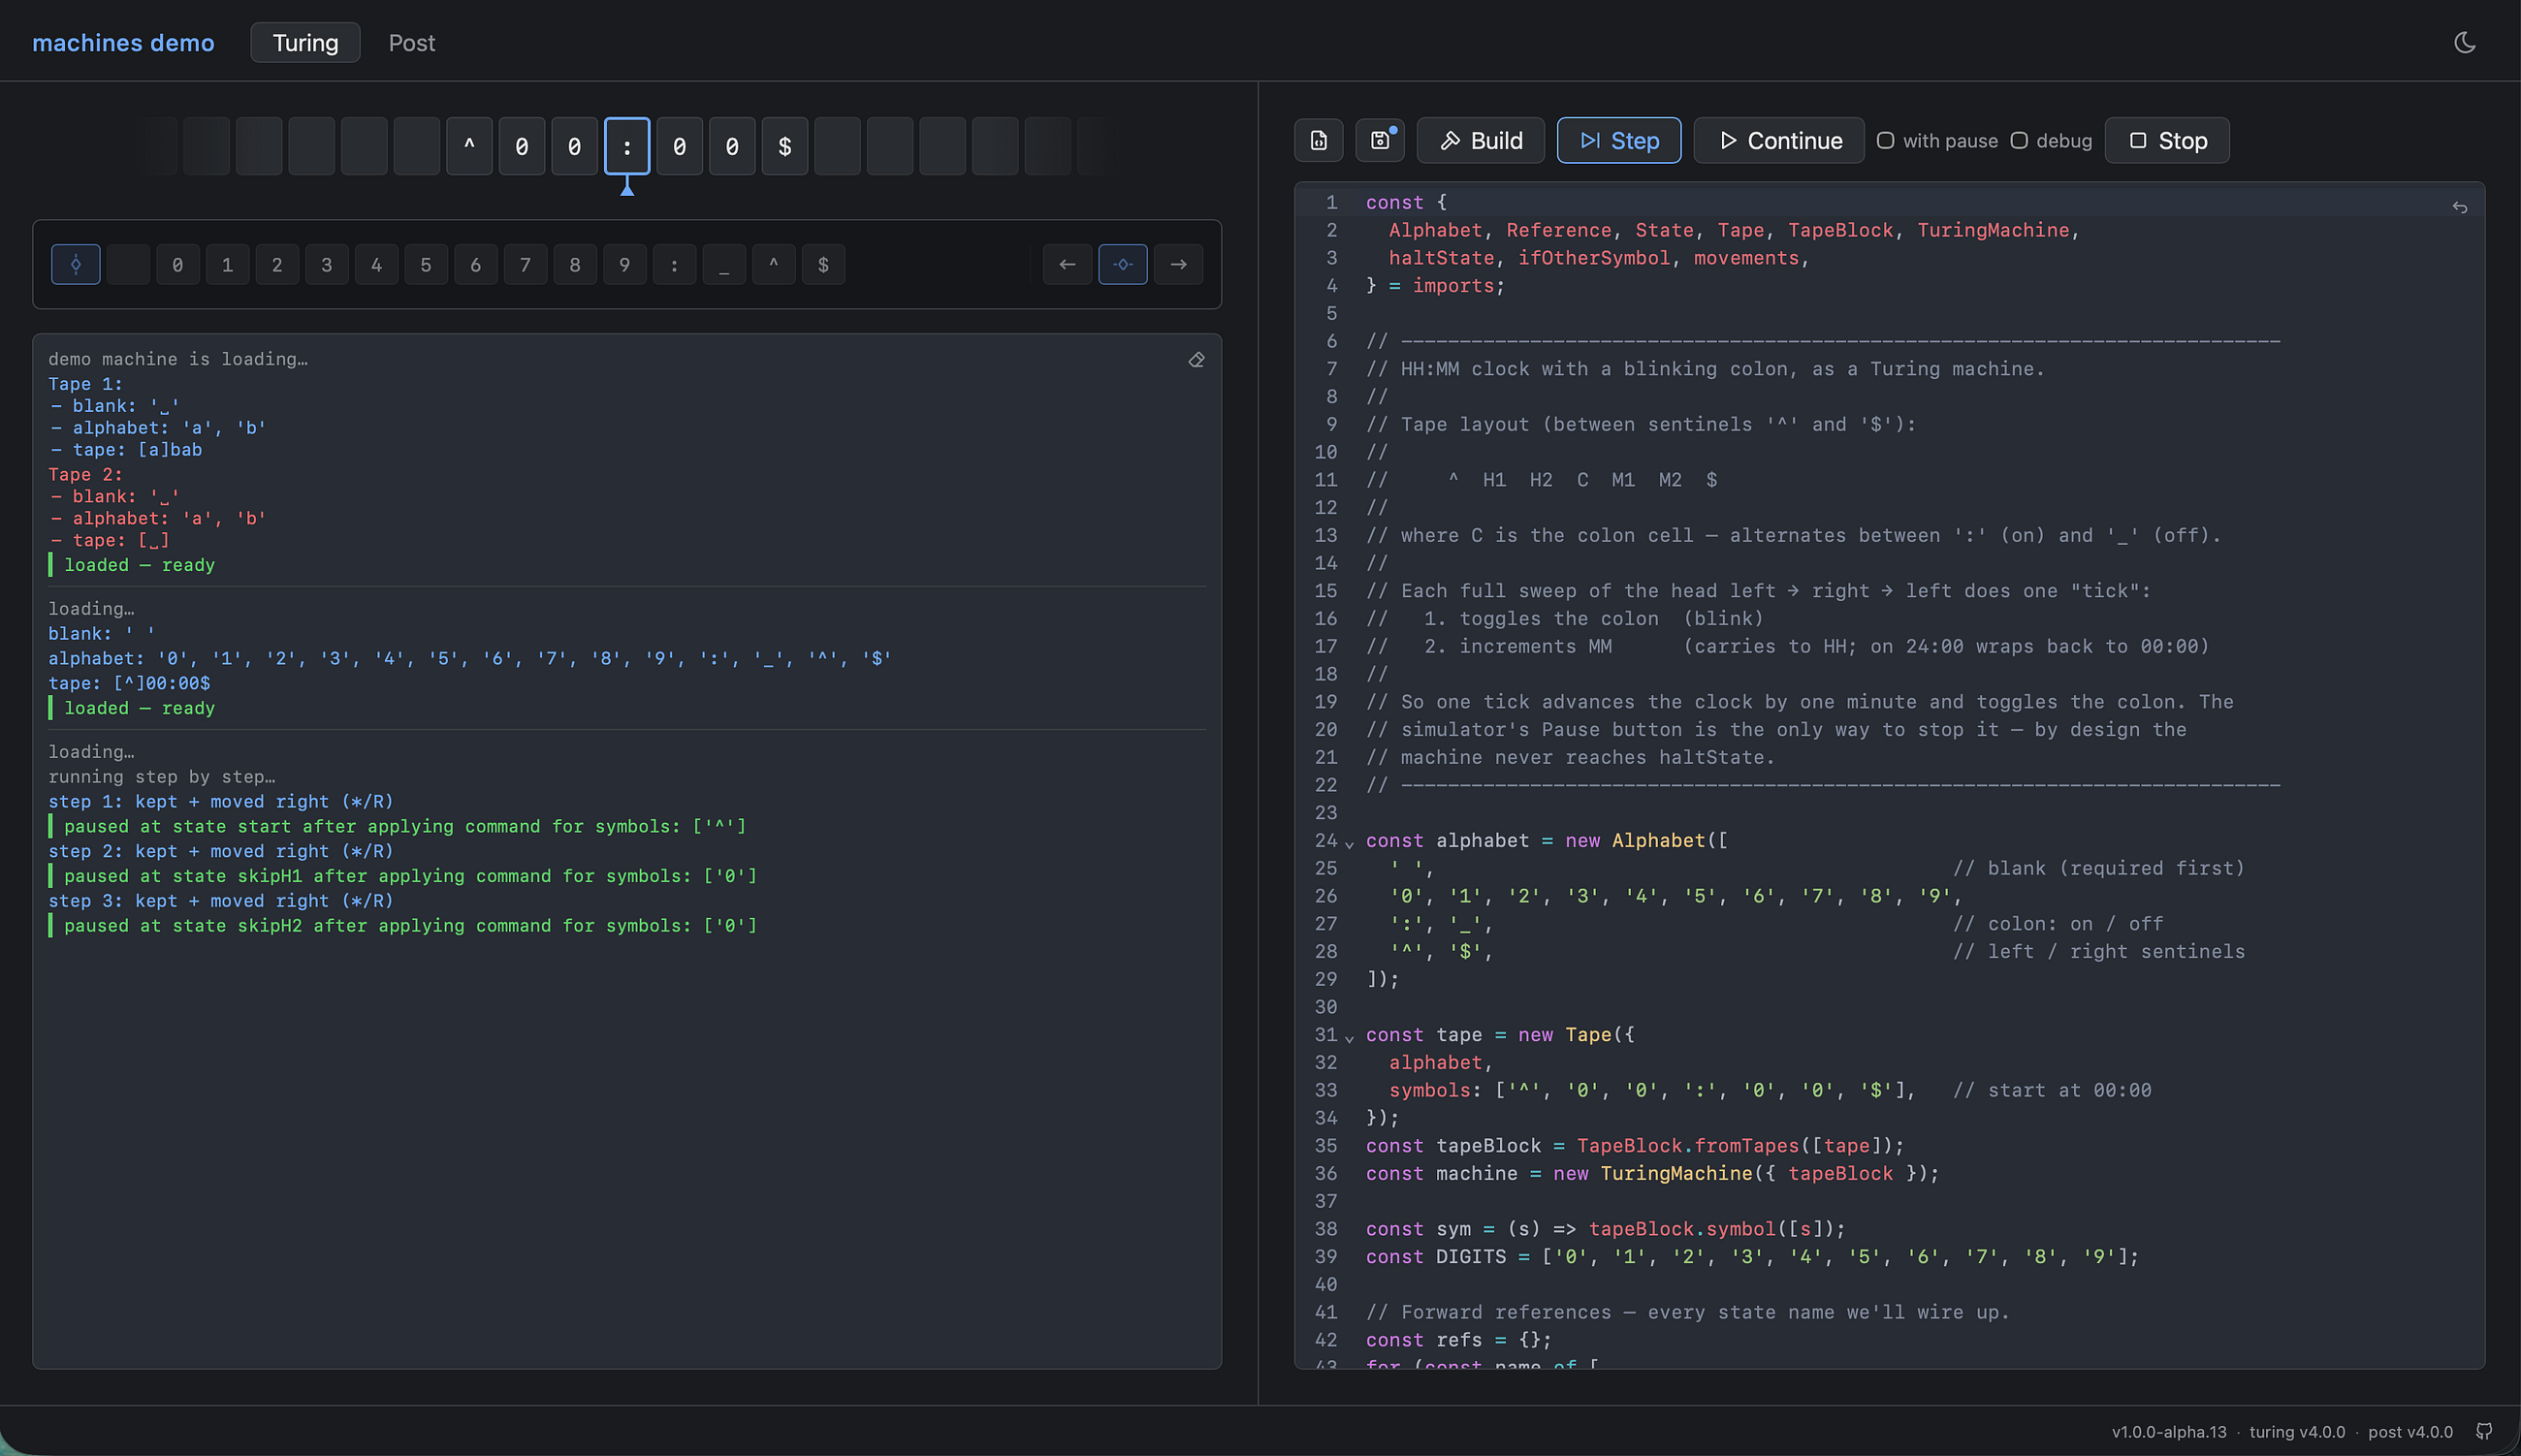Choose symbol 5 in the symbol palette
The image size is (2521, 1456).
click(426, 265)
